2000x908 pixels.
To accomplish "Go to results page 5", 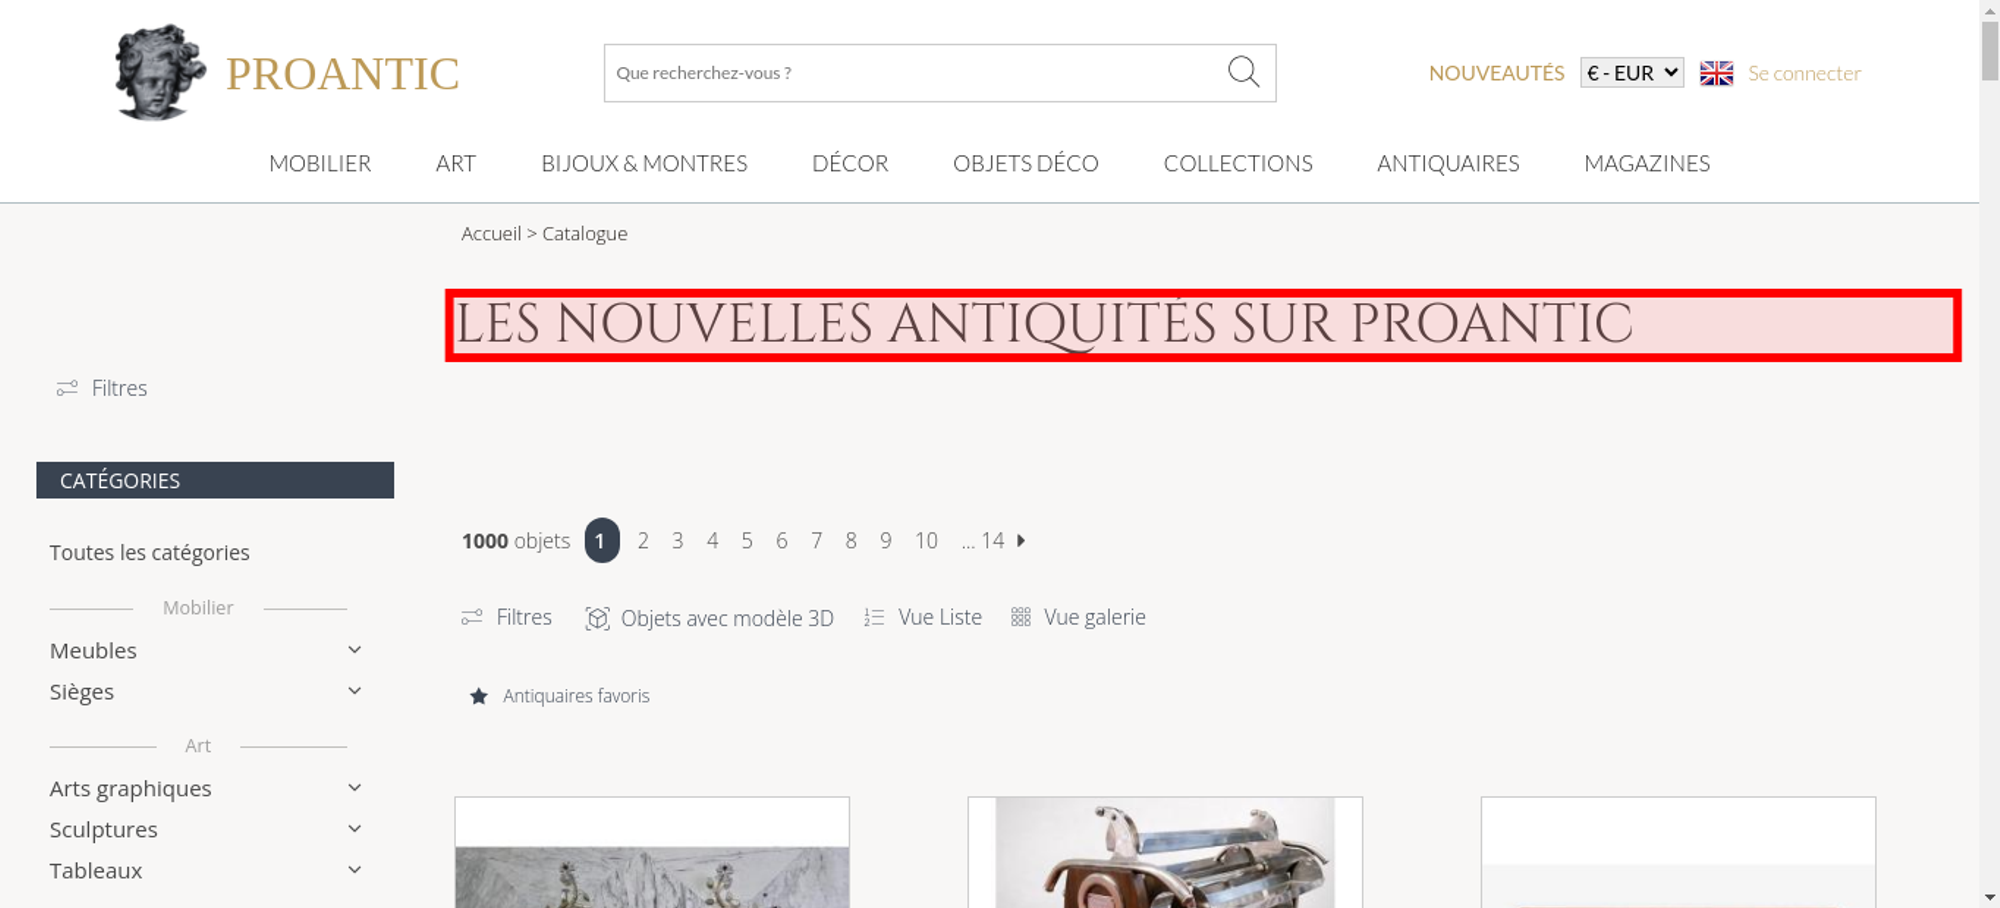I will [x=747, y=541].
